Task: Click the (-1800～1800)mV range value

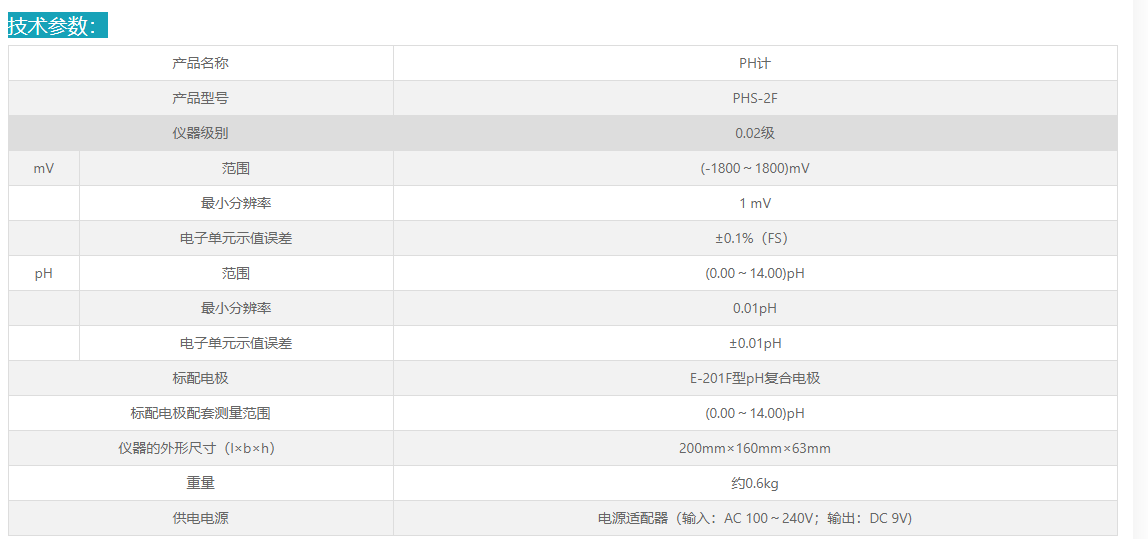Action: tap(754, 168)
